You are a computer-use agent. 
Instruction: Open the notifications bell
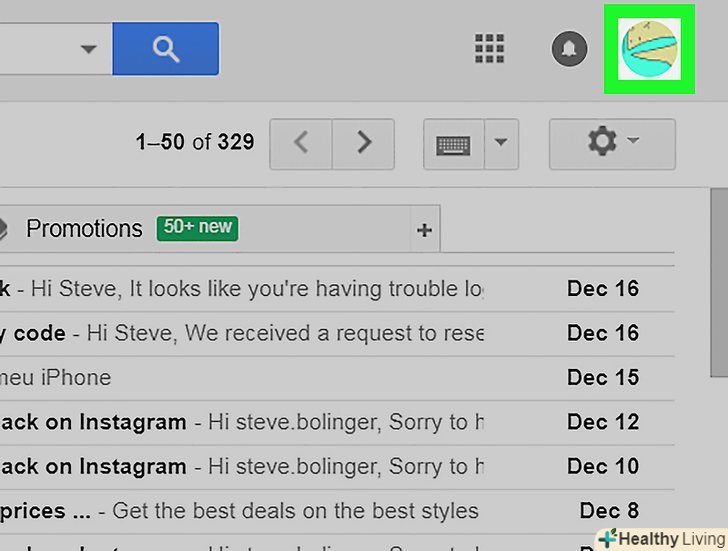point(570,48)
